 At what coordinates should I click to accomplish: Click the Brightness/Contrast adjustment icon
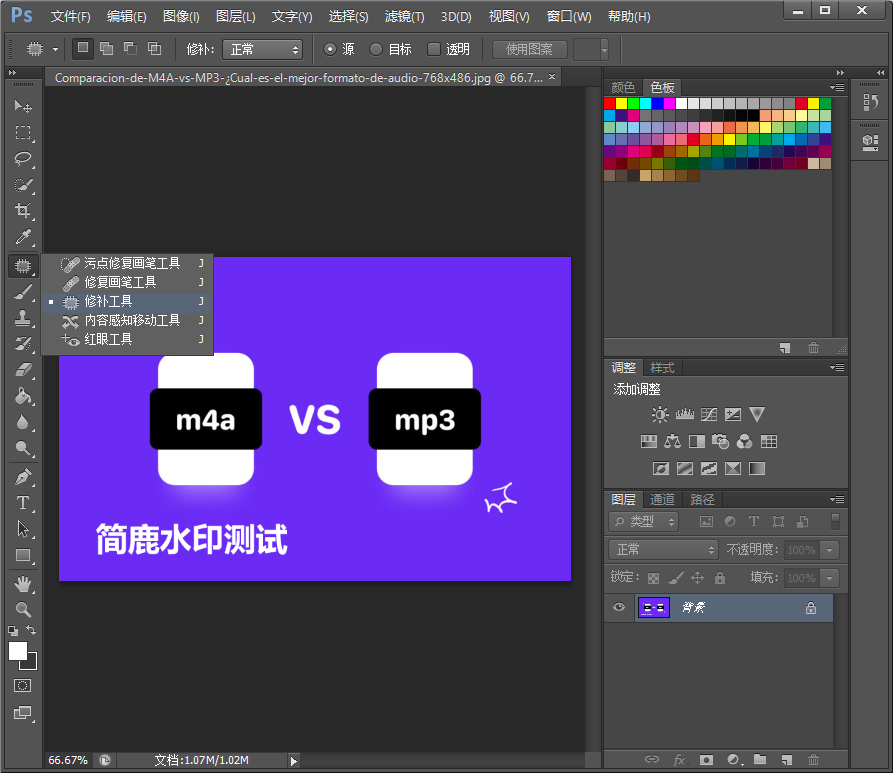coord(660,414)
